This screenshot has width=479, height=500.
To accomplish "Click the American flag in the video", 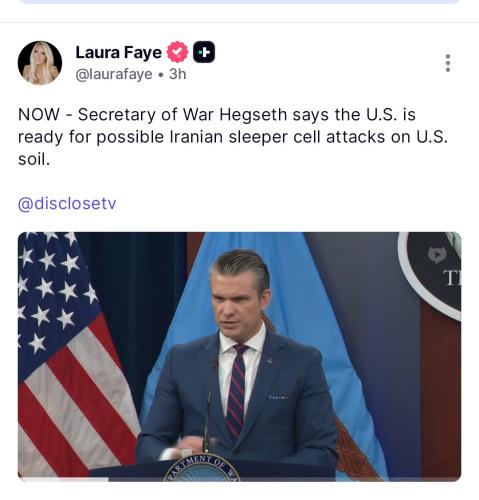I will click(x=75, y=353).
